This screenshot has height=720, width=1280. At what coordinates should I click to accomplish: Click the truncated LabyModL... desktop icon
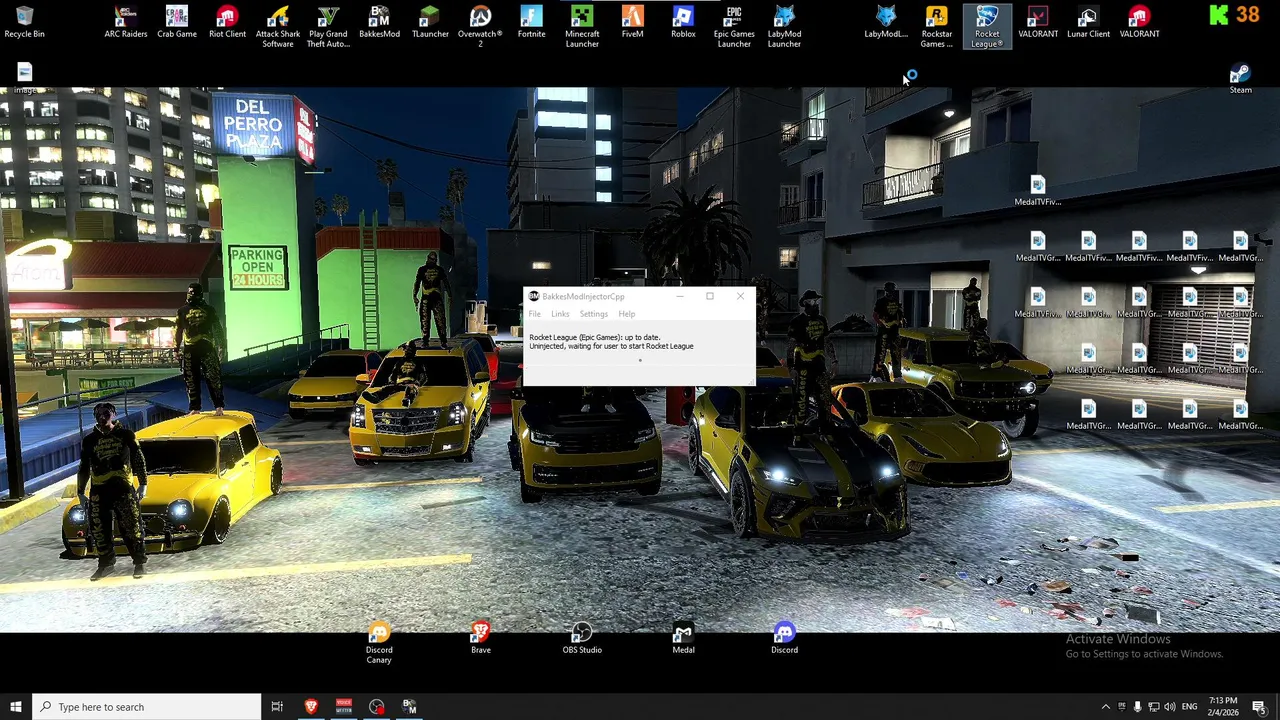(886, 22)
